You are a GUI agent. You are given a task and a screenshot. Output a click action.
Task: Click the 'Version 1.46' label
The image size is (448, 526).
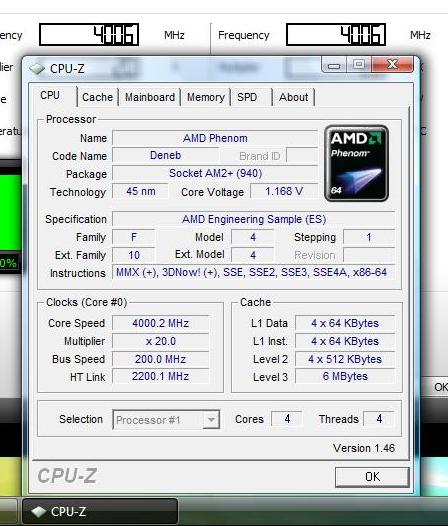point(364,448)
